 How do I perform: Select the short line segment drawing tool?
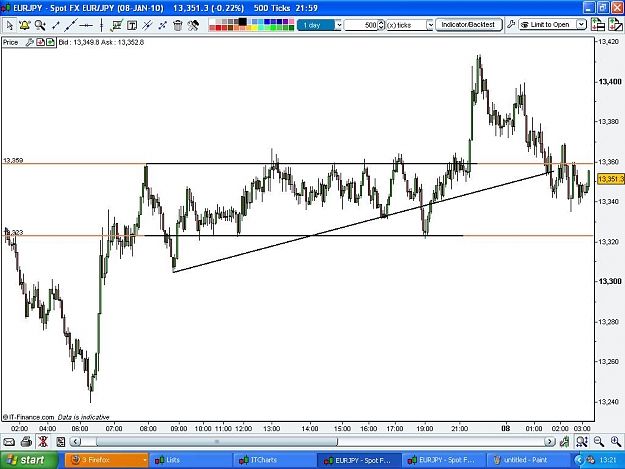[56, 26]
